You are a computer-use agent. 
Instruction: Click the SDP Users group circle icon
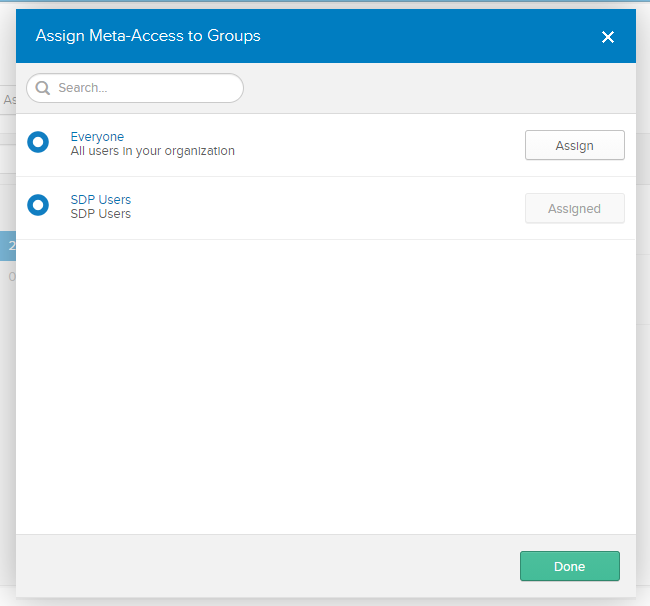[38, 205]
